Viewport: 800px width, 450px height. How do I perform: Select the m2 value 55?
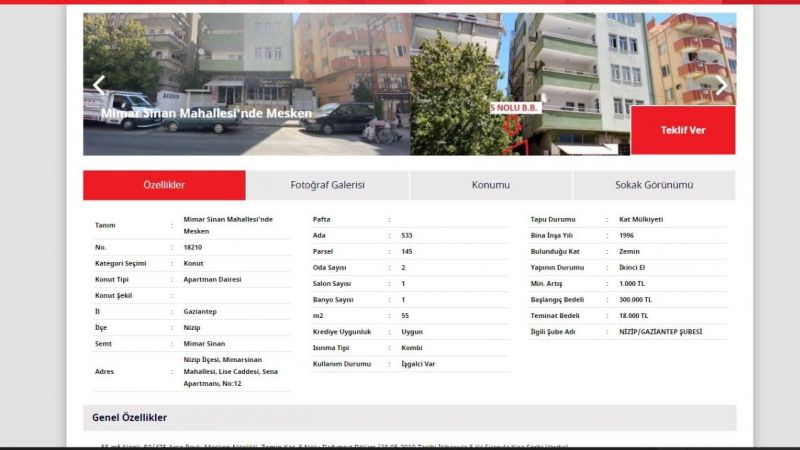405,316
